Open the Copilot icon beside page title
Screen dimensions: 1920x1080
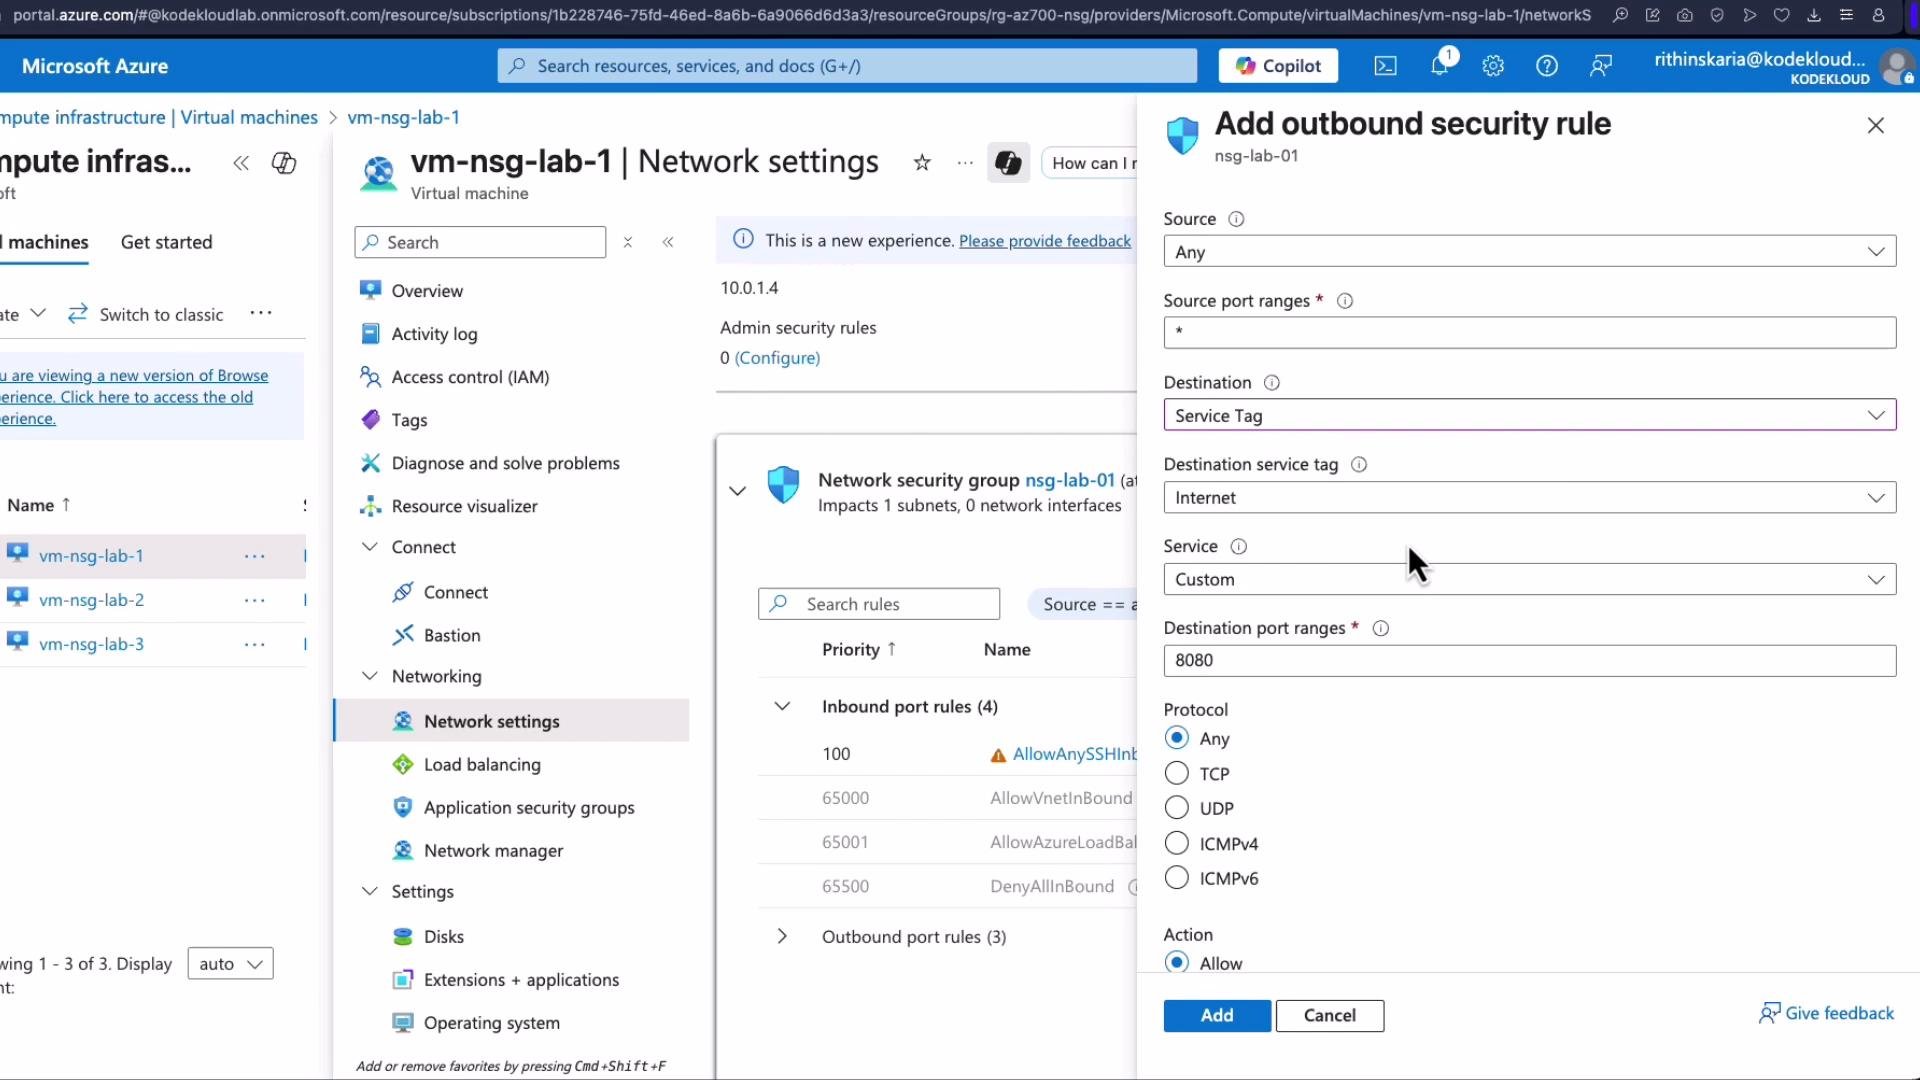pos(1008,163)
